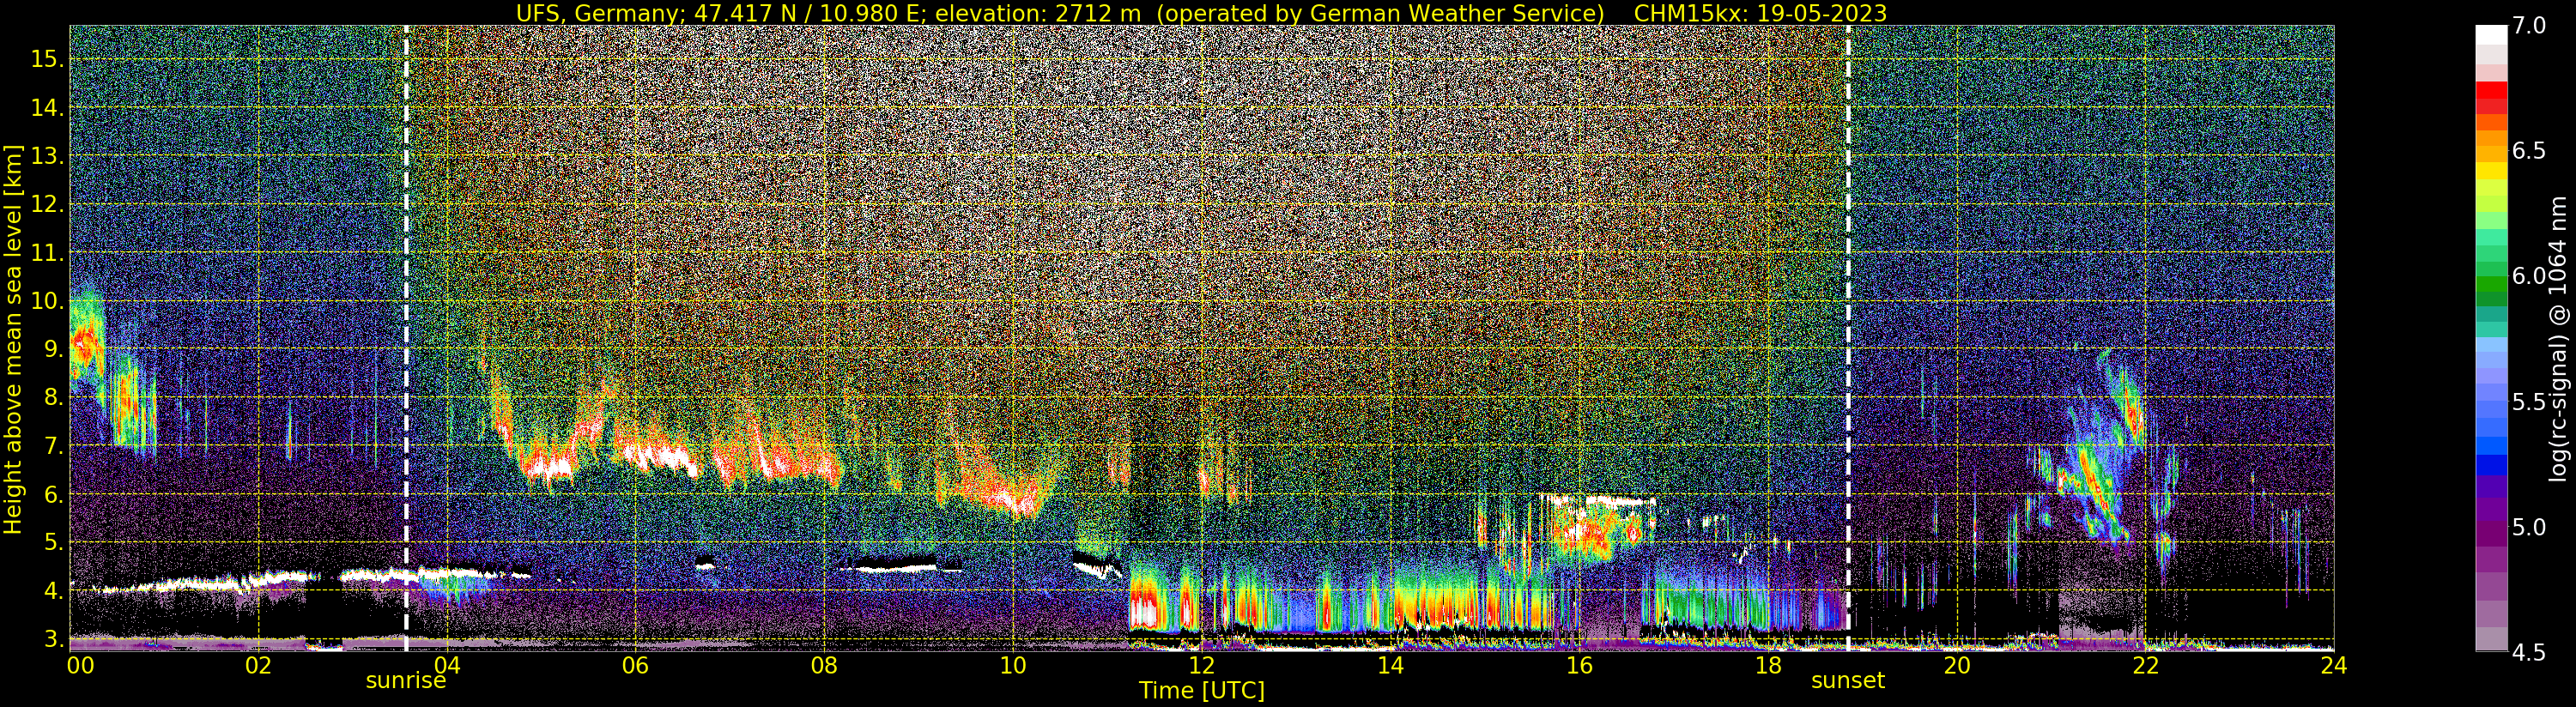The image size is (2576, 707).
Task: Click the "11." height axis tick label
Action: [47, 253]
